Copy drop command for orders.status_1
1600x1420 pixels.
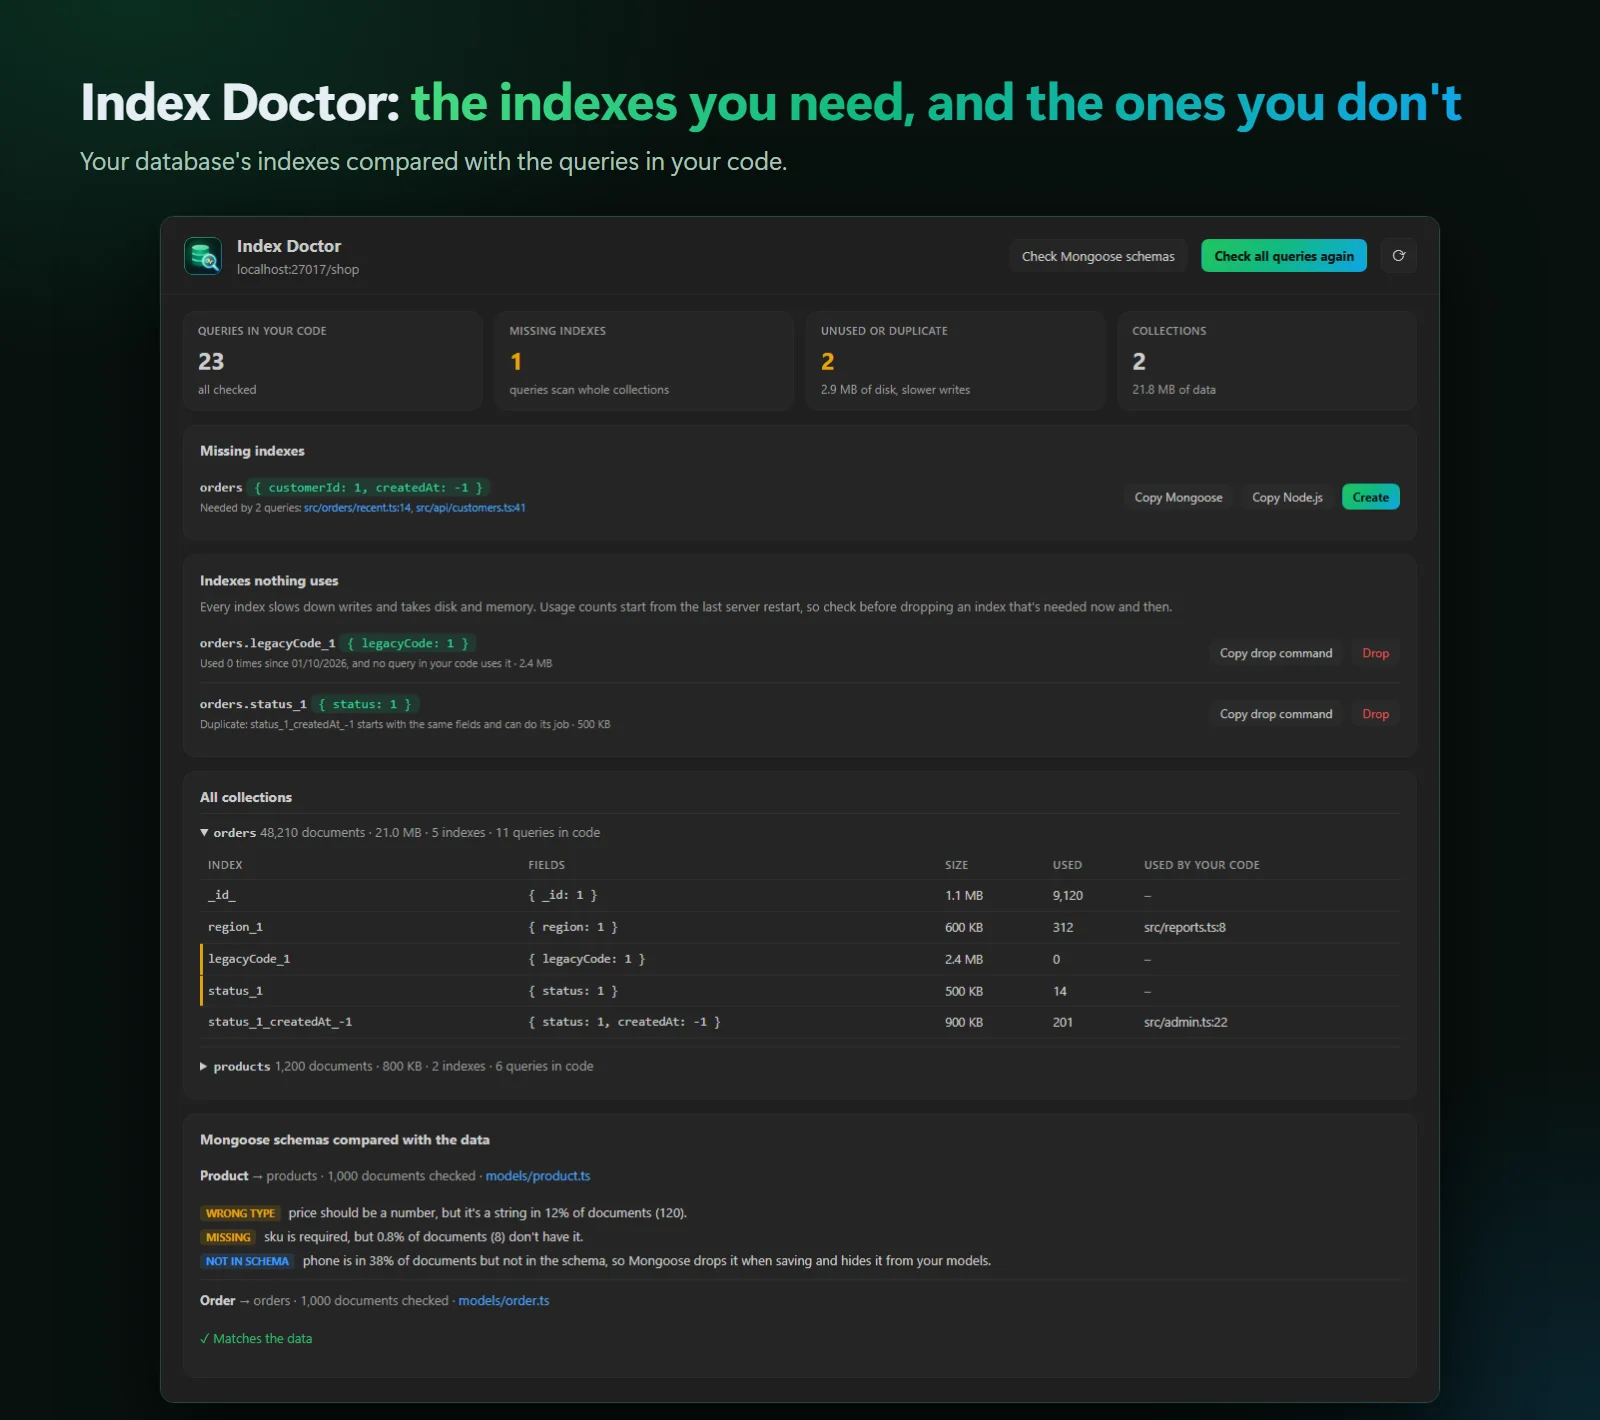point(1276,714)
